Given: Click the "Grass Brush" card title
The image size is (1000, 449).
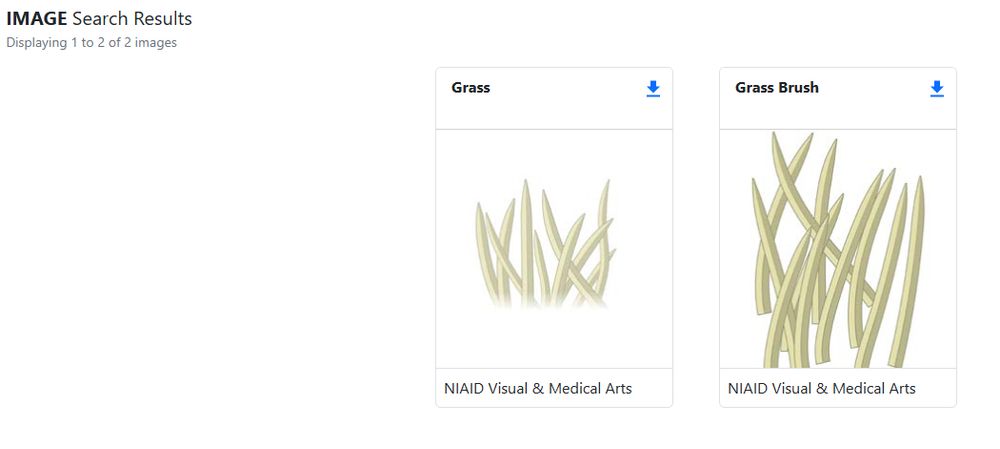Looking at the screenshot, I should (x=777, y=87).
